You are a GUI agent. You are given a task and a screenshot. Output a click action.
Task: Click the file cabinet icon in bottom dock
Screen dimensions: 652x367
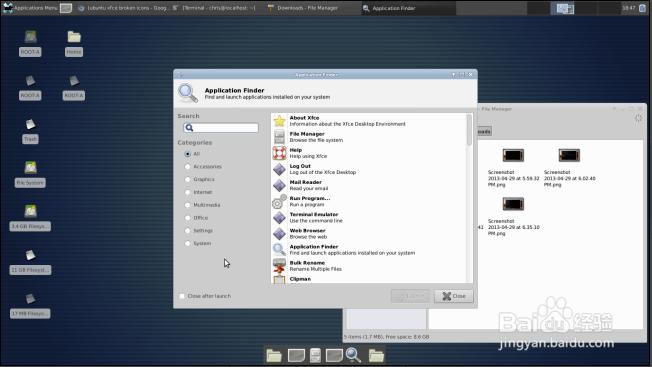coord(316,355)
